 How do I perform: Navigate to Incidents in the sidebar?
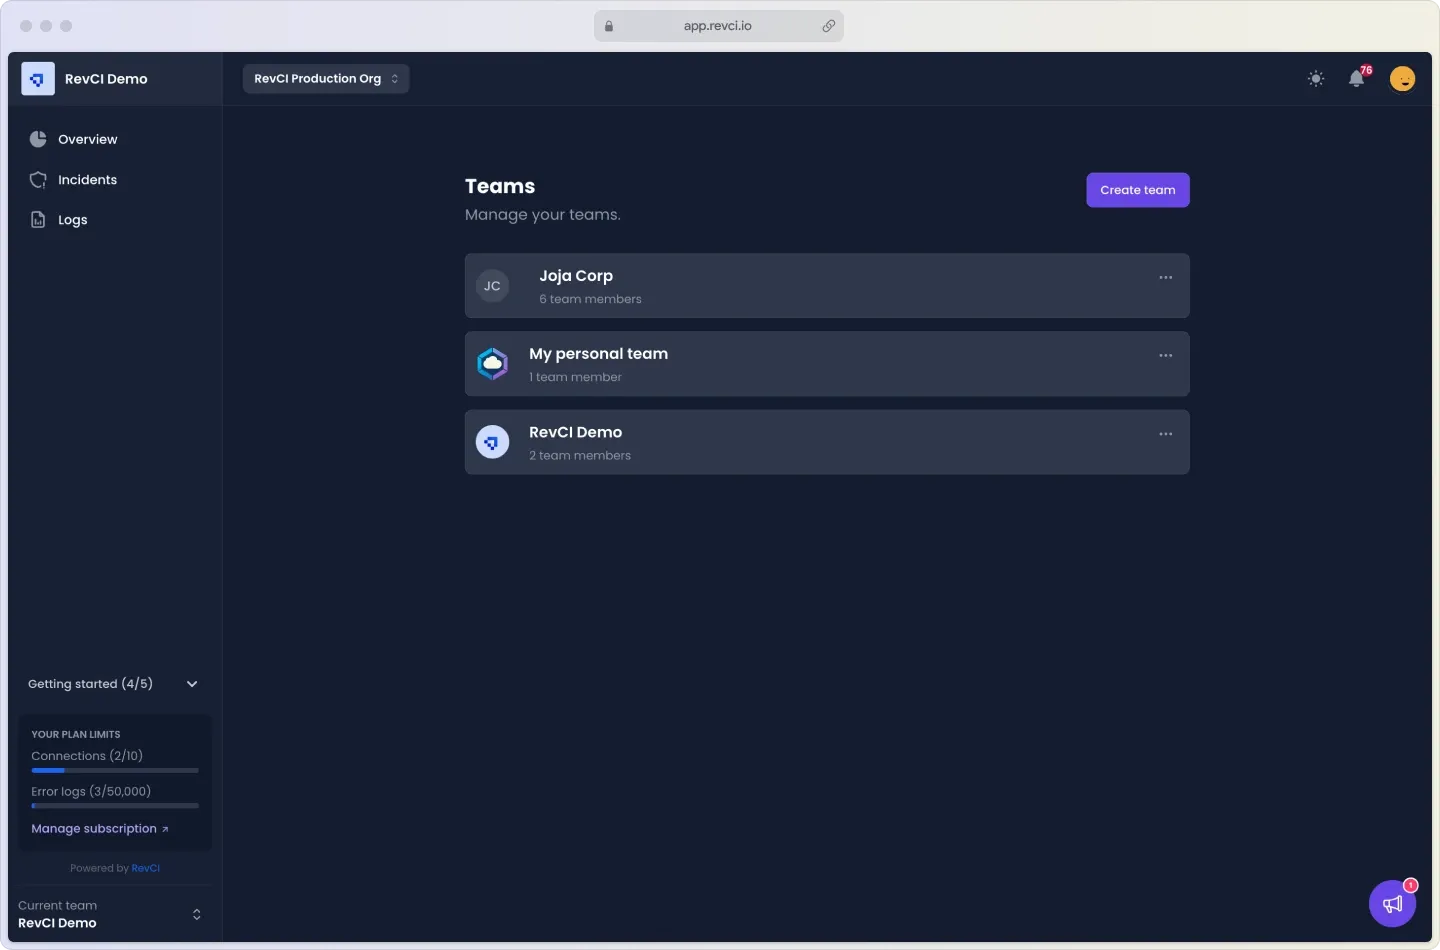point(87,180)
